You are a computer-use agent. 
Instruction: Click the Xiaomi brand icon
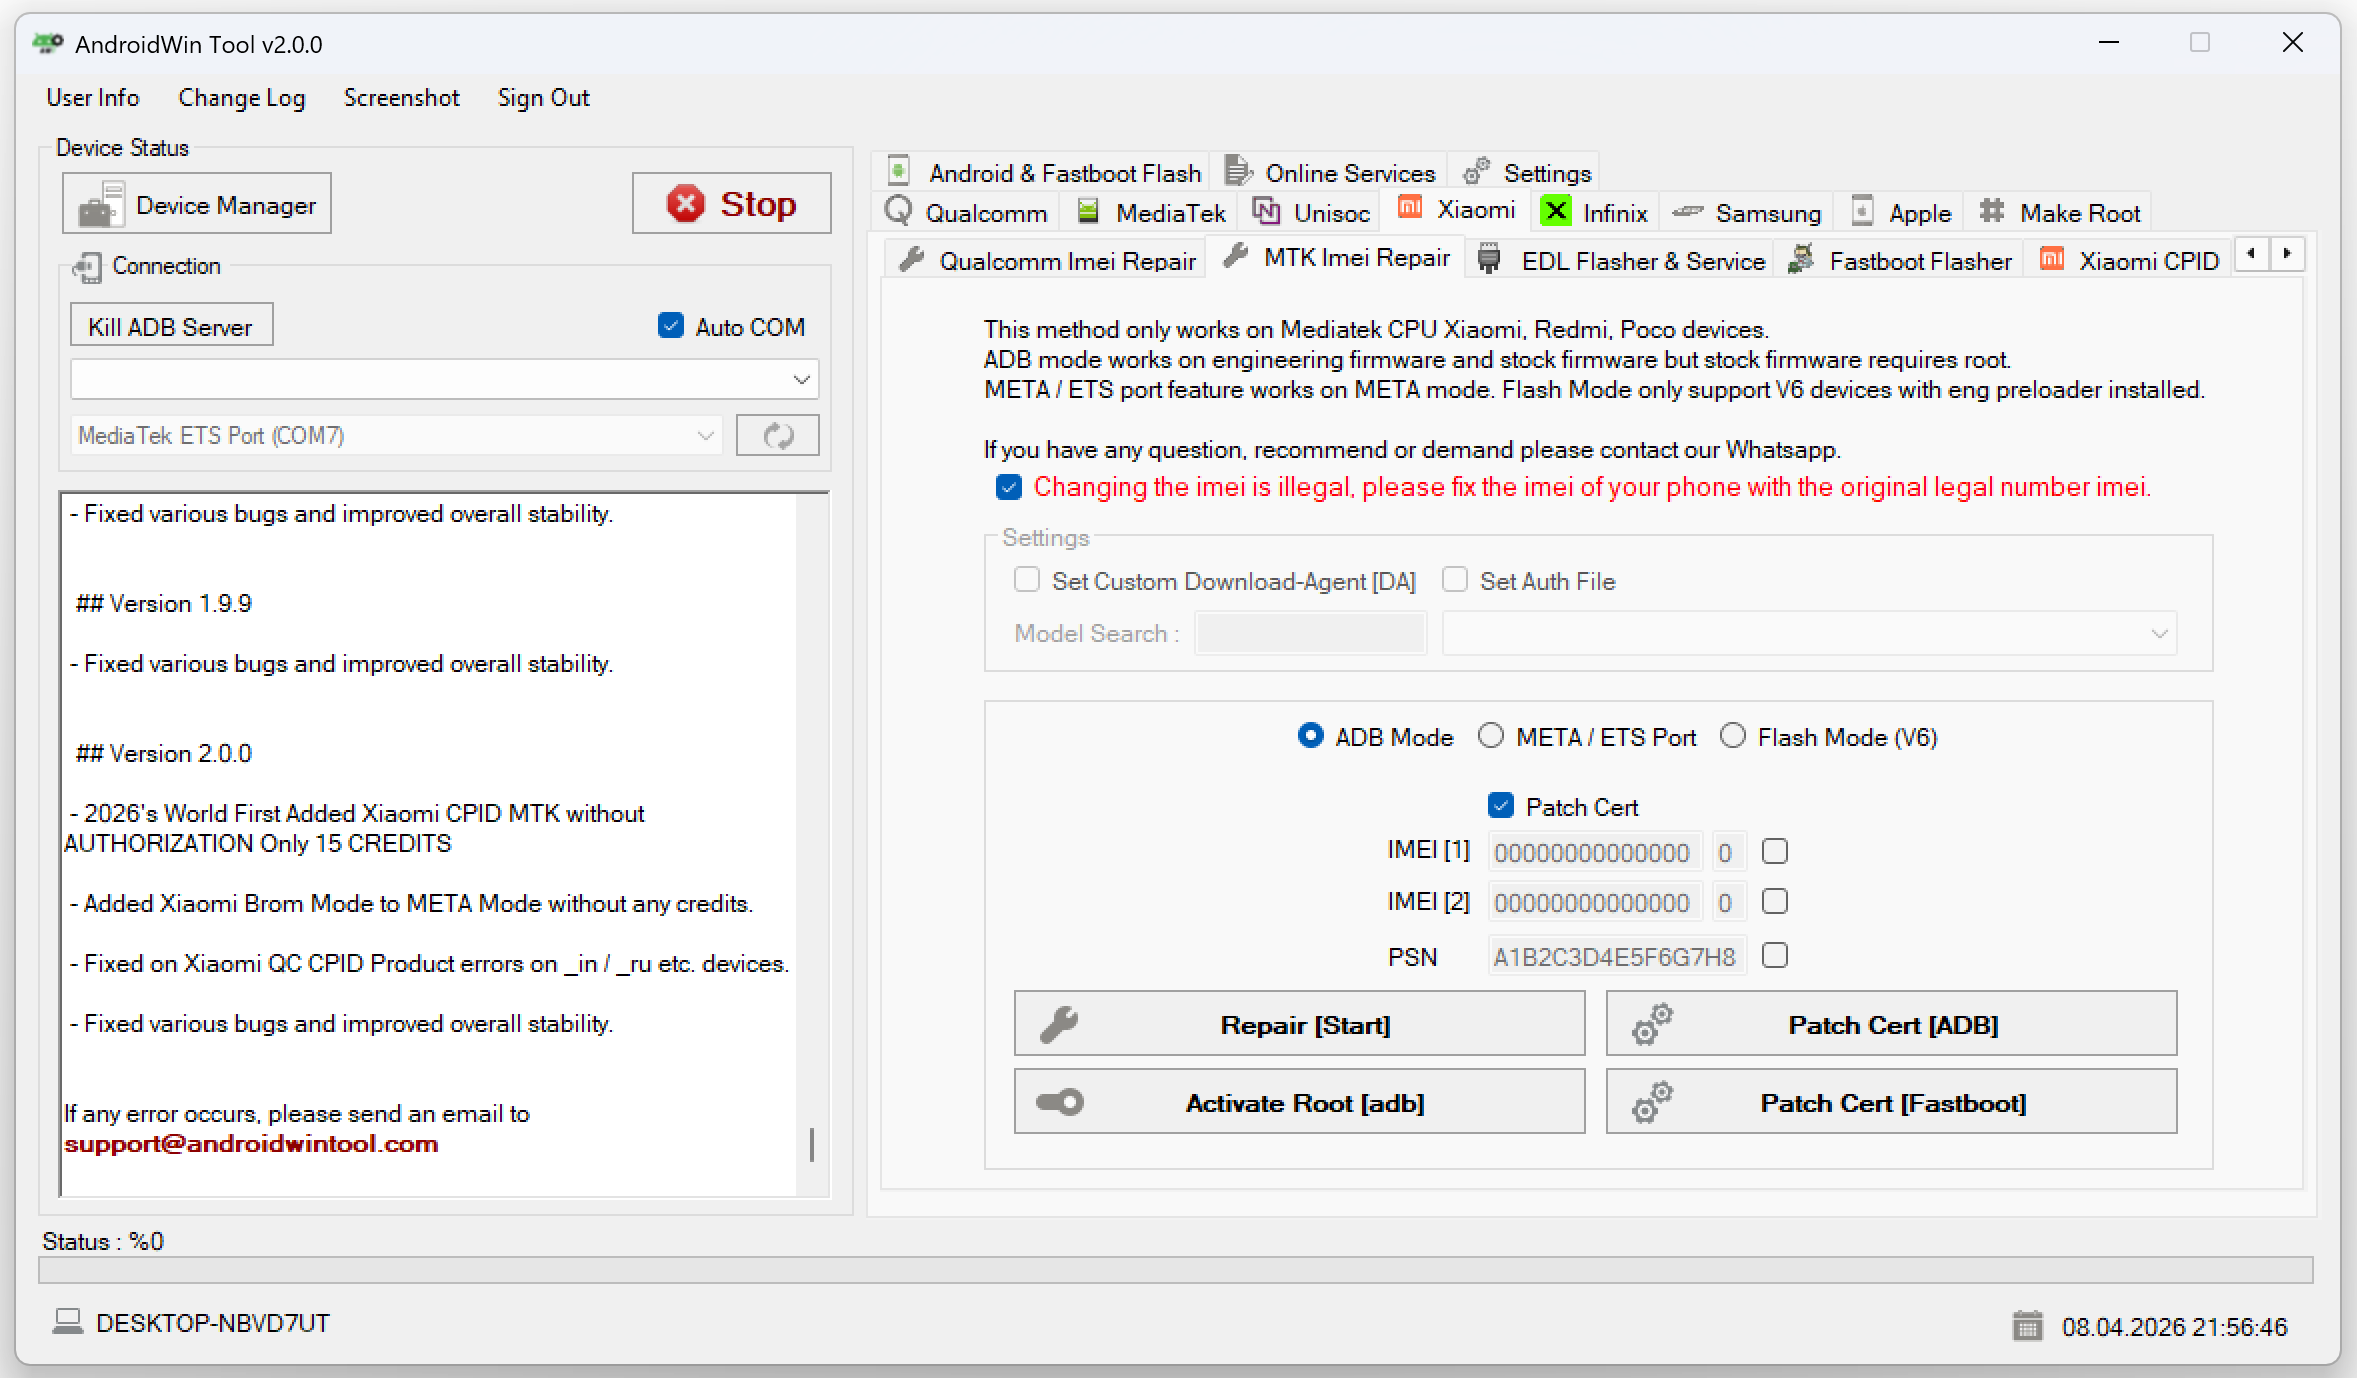pos(1411,209)
